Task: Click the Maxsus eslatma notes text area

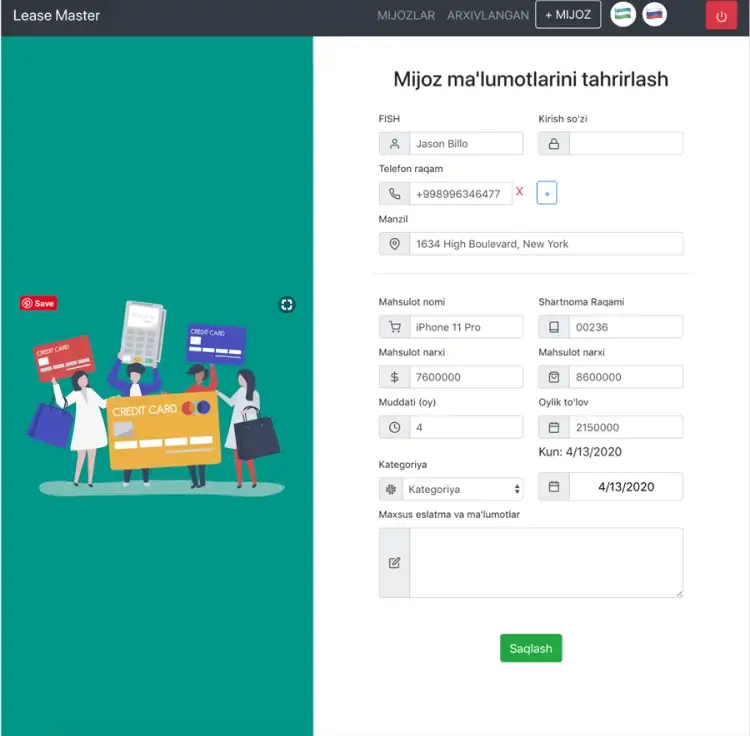Action: pyautogui.click(x=545, y=563)
